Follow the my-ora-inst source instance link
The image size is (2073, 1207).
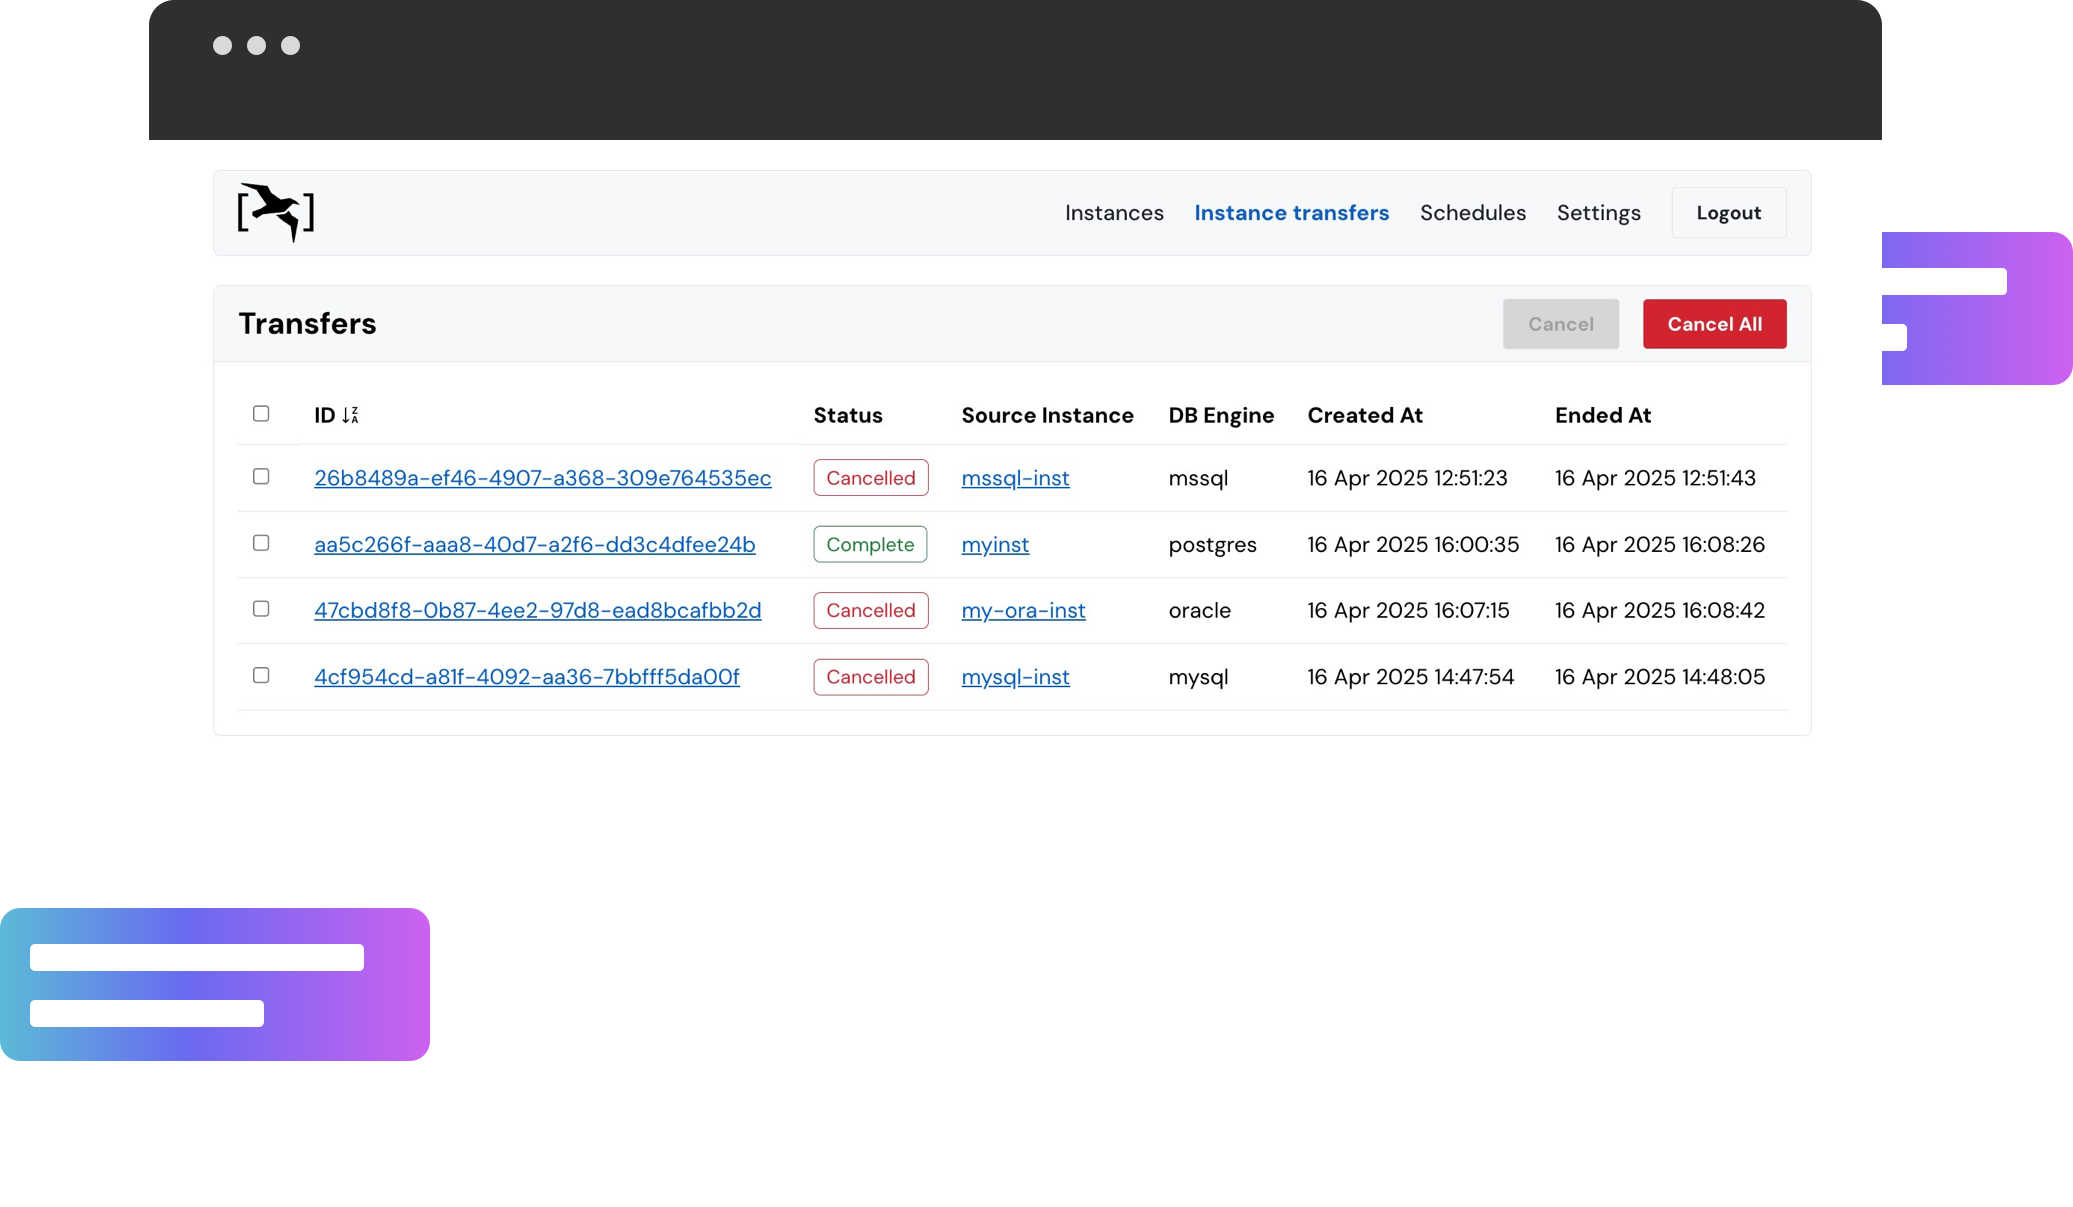pos(1023,611)
